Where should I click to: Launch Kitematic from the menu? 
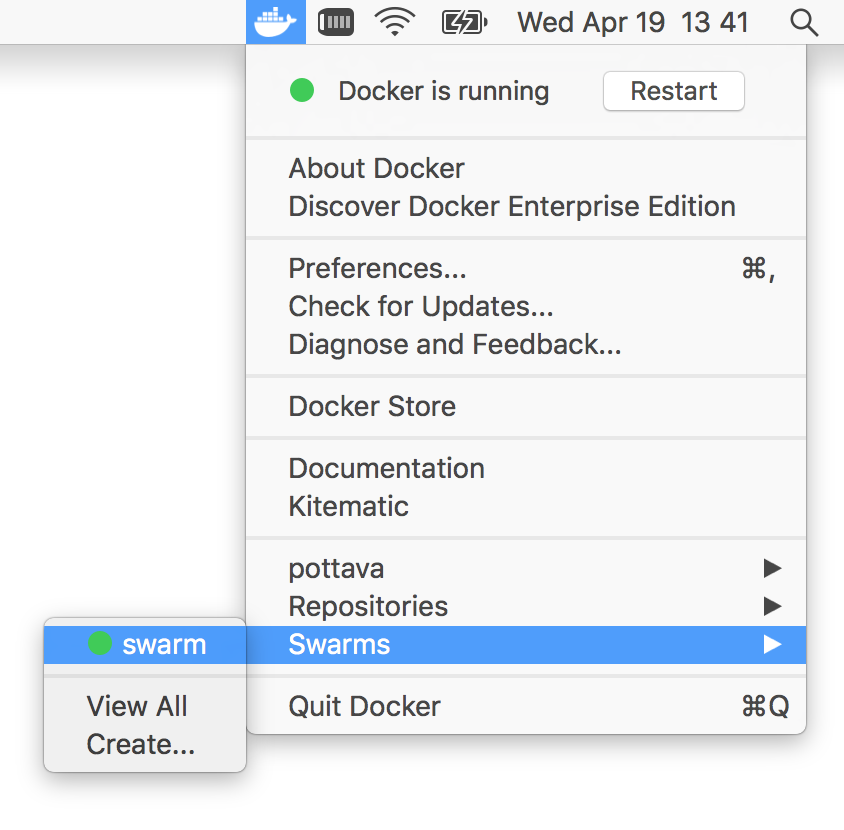[526, 507]
